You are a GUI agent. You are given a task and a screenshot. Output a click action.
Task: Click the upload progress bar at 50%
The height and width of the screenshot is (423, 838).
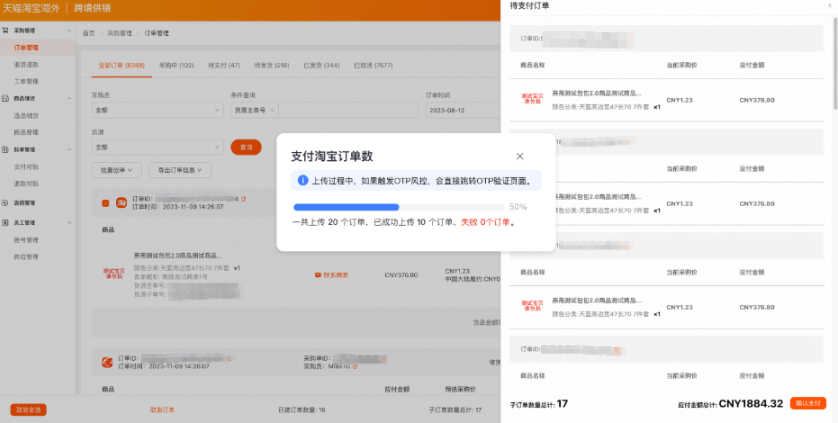pyautogui.click(x=399, y=207)
